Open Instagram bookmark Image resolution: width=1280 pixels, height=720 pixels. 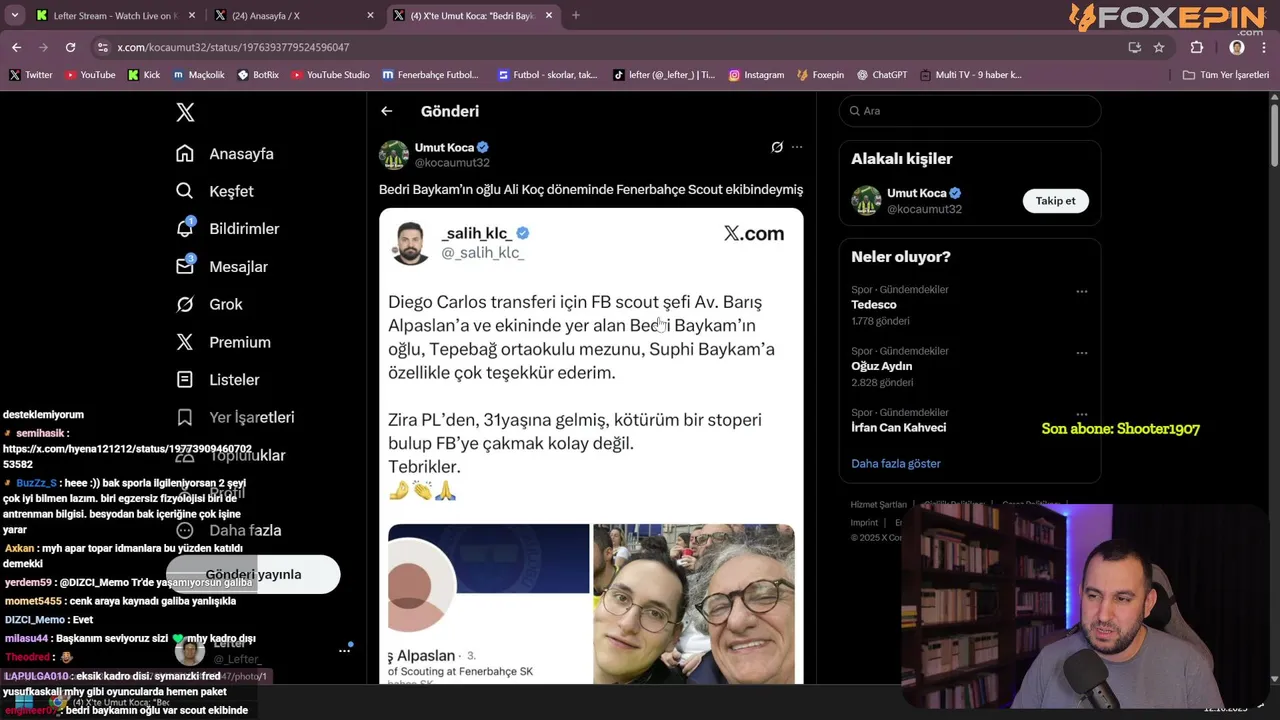[x=756, y=75]
